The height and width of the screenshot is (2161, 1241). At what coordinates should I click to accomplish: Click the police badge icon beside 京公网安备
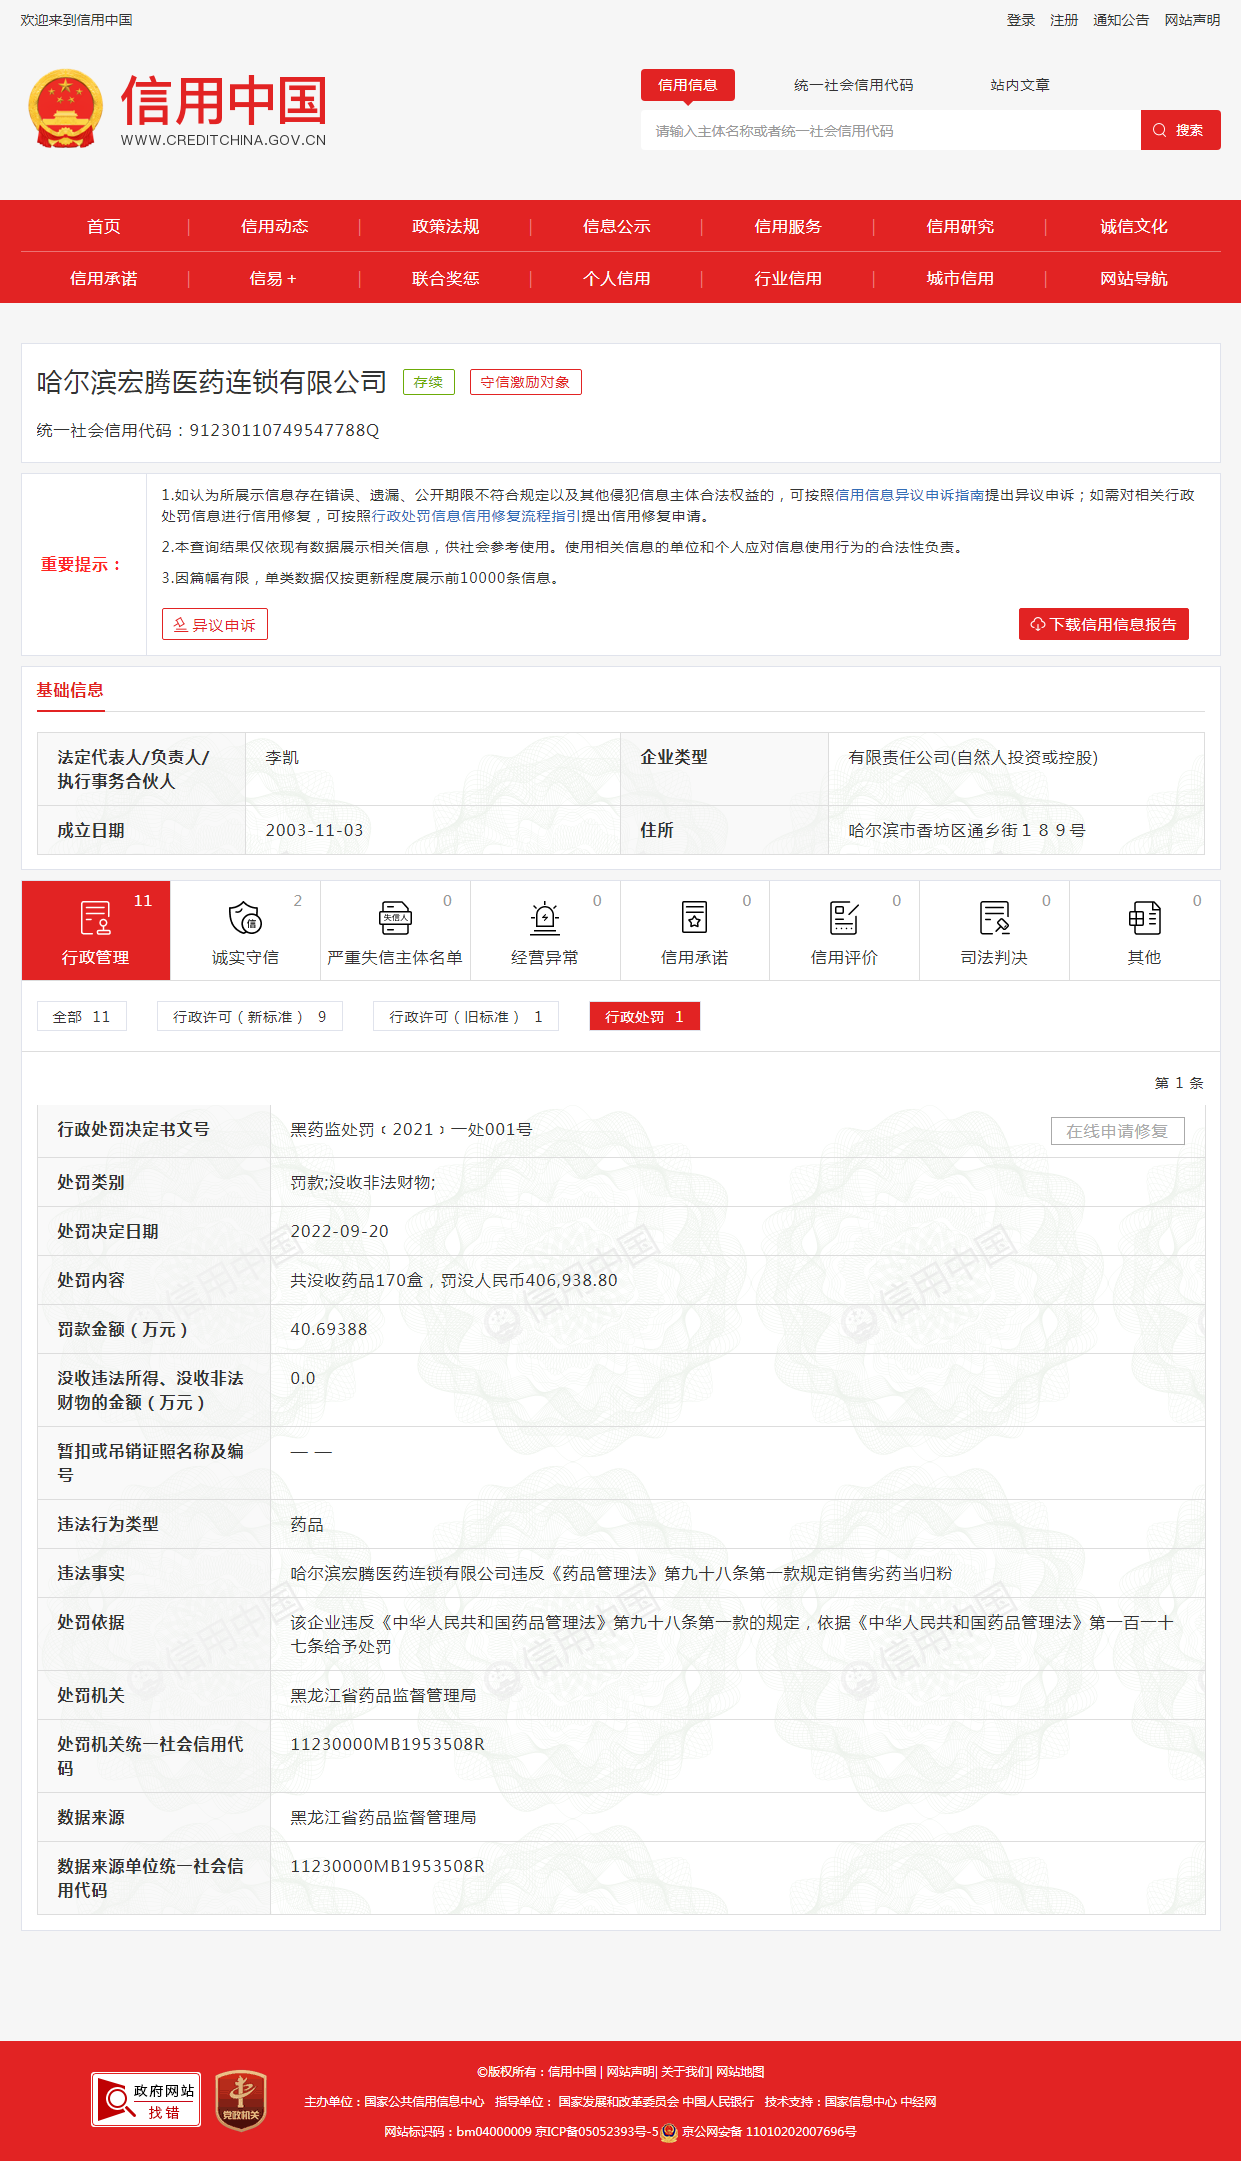pos(669,2131)
